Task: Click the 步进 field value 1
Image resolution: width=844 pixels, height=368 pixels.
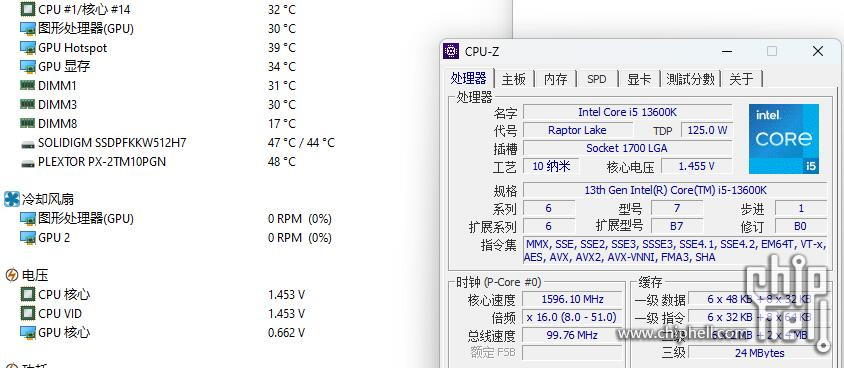Action: pyautogui.click(x=800, y=208)
